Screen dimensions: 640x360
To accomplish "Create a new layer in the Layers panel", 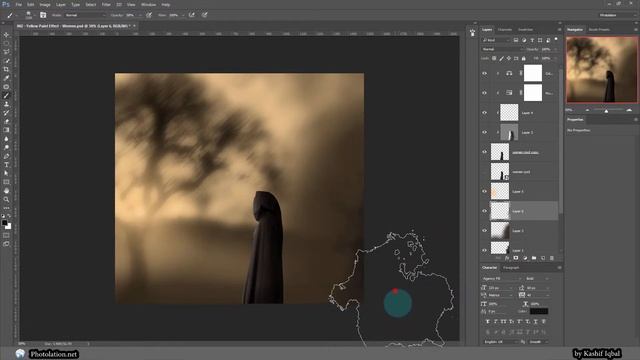I will (543, 258).
